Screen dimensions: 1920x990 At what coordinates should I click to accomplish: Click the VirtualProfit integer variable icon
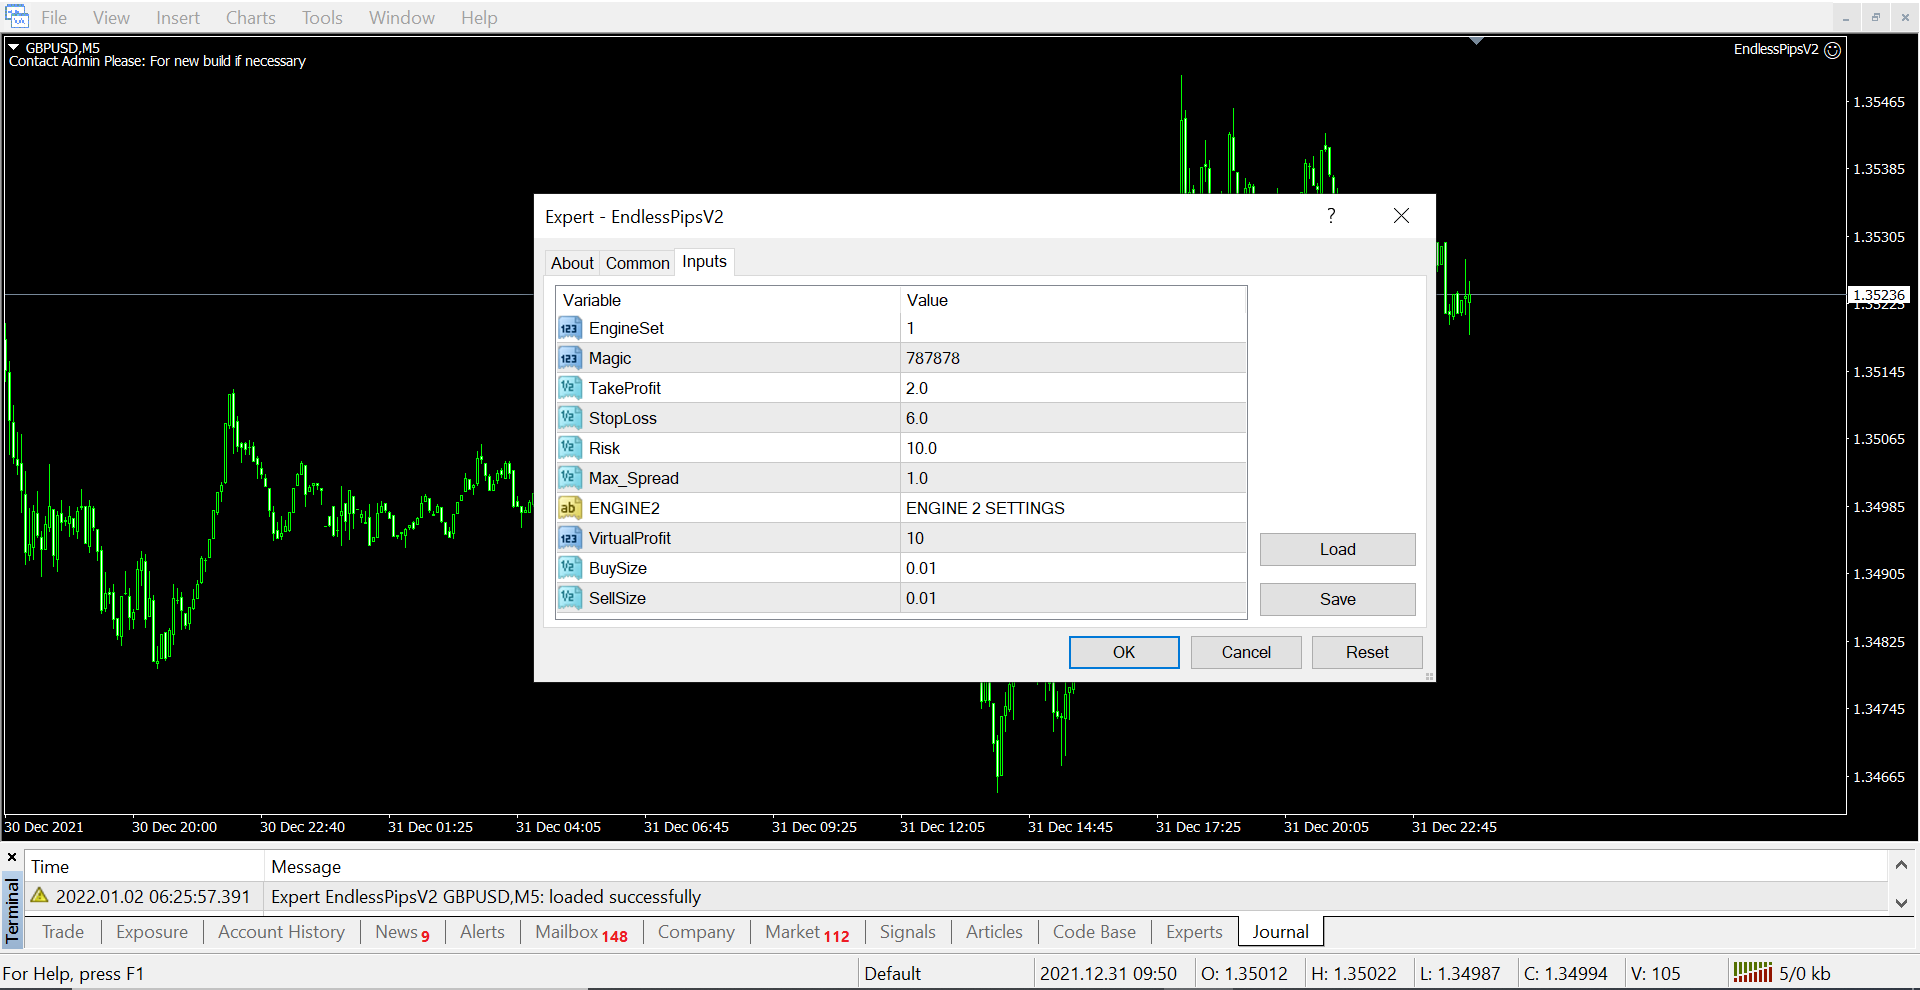coord(569,538)
